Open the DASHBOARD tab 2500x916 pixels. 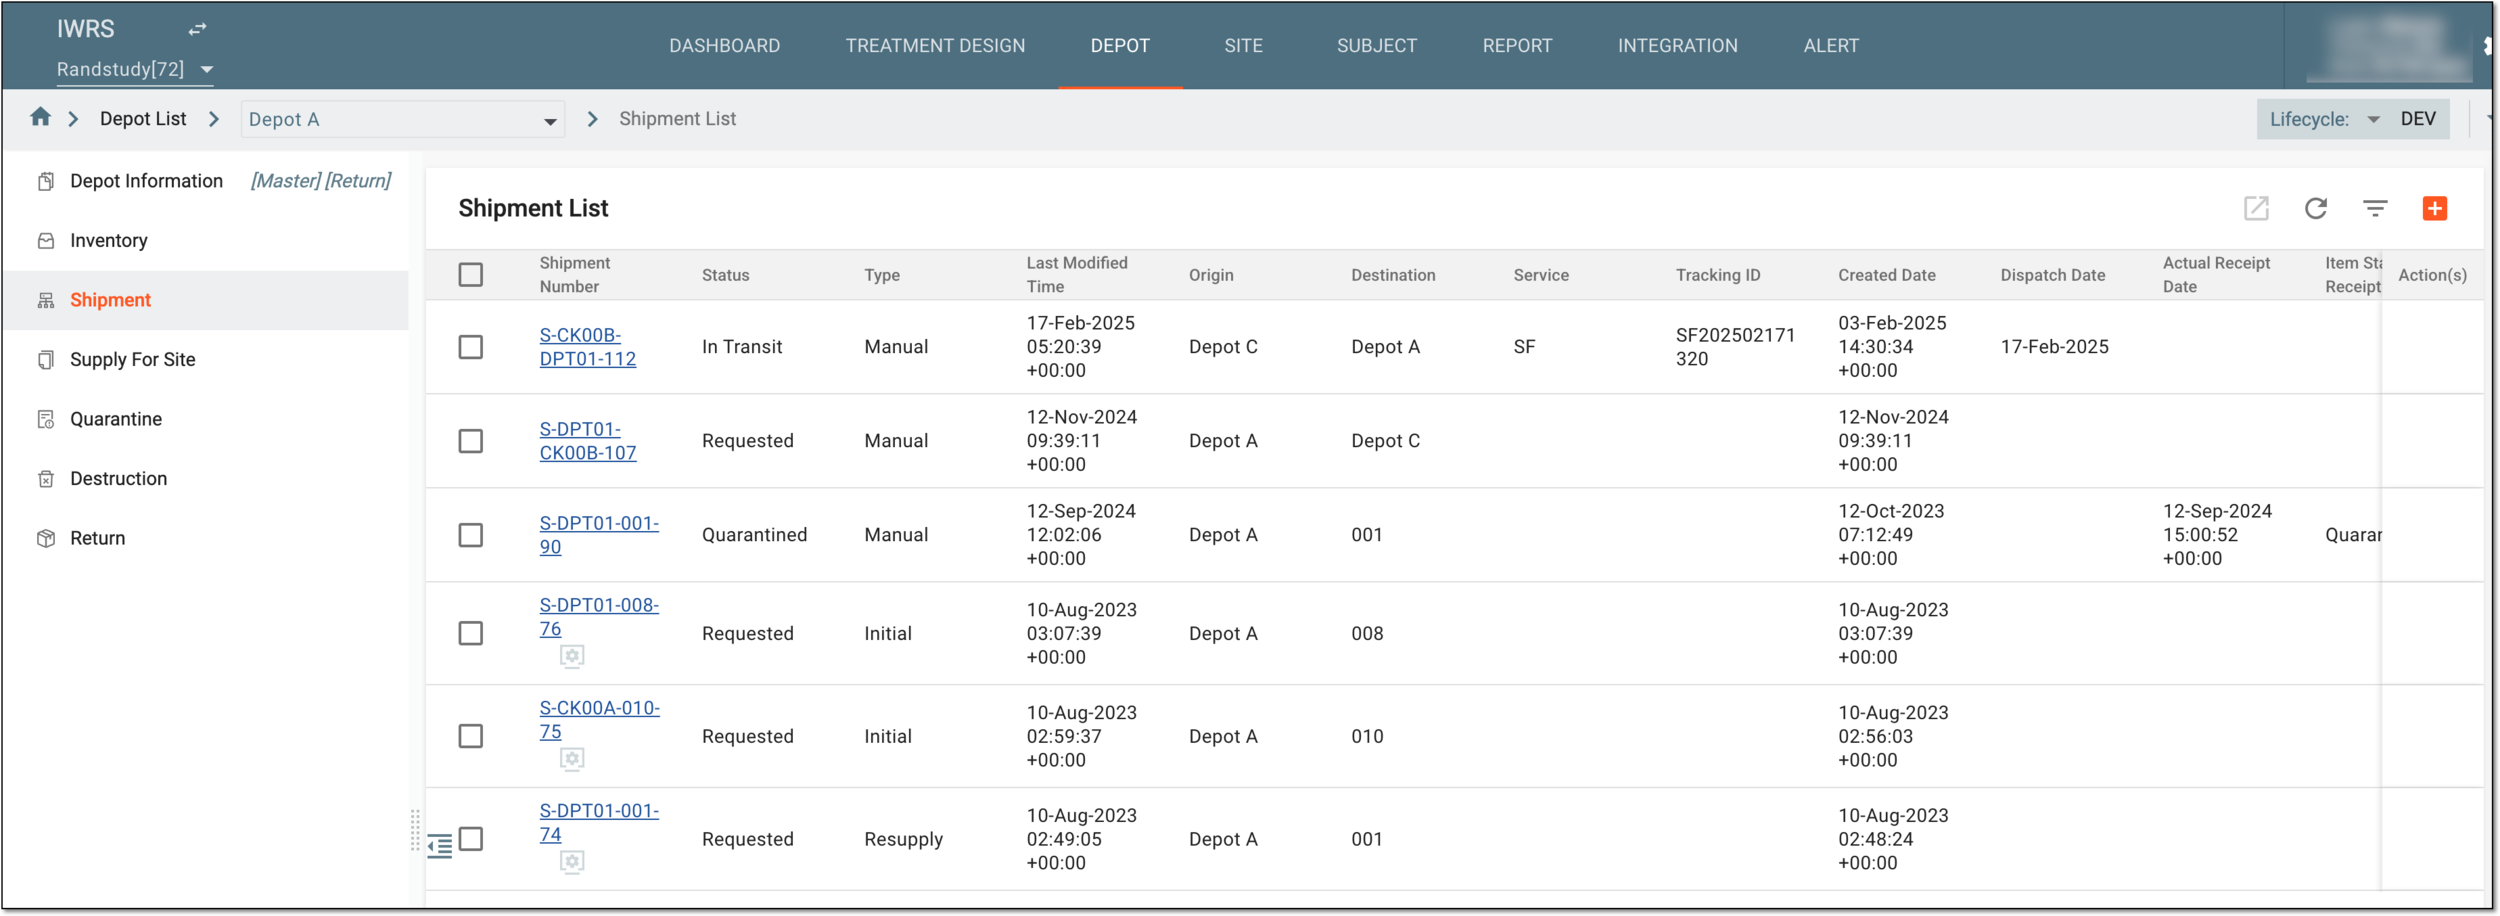725,46
